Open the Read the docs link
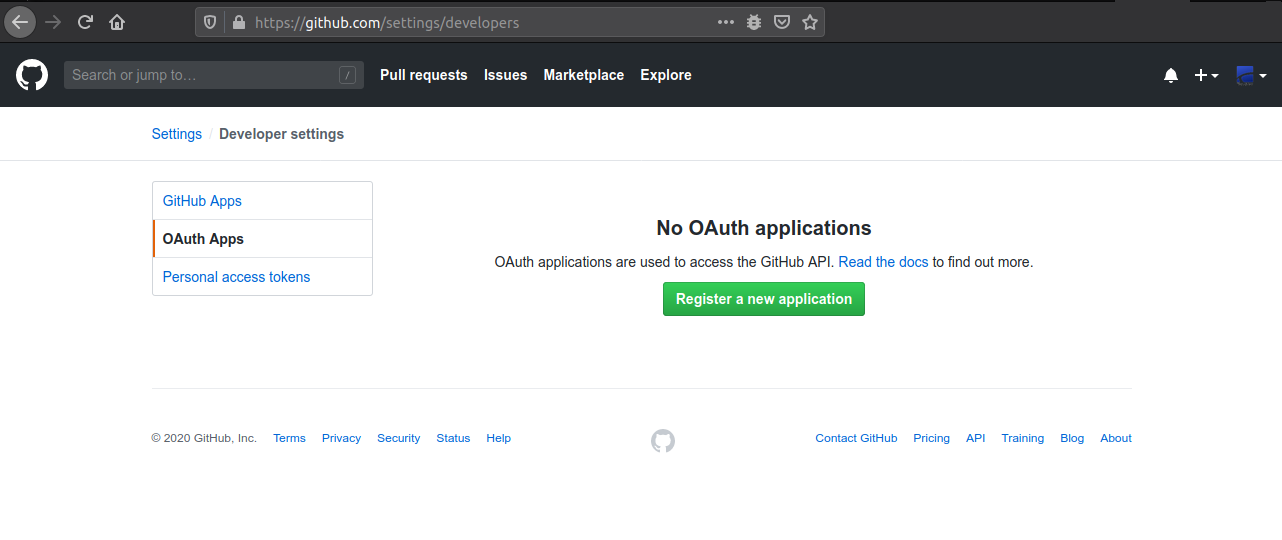The image size is (1282, 540). 883,262
